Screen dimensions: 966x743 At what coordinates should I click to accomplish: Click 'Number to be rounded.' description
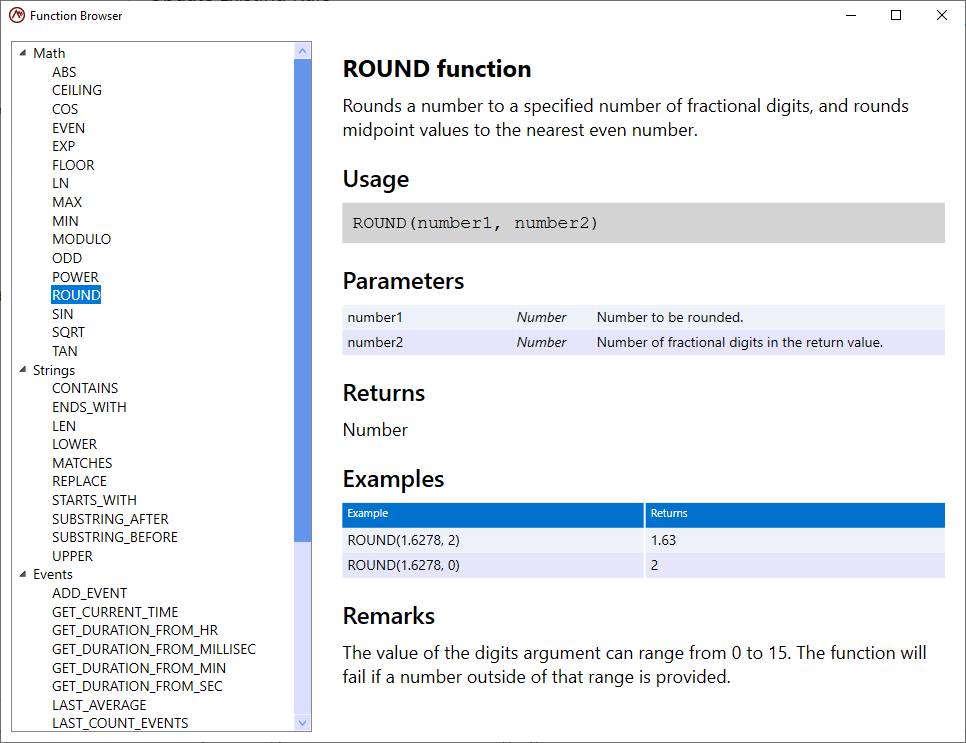(670, 317)
